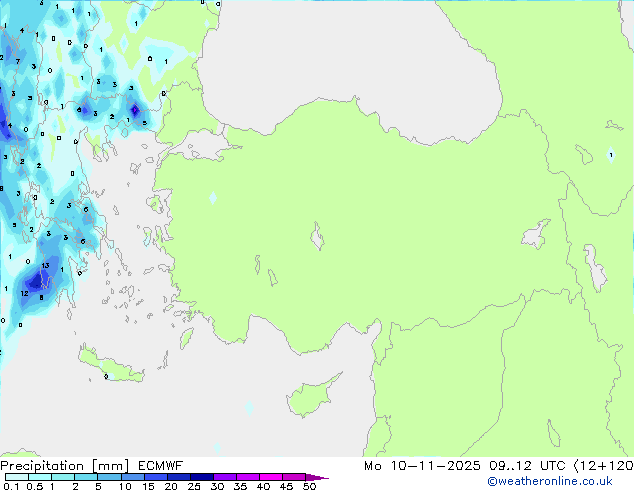
Task: Click the 5–10 mm legend color box
Action: [109, 477]
